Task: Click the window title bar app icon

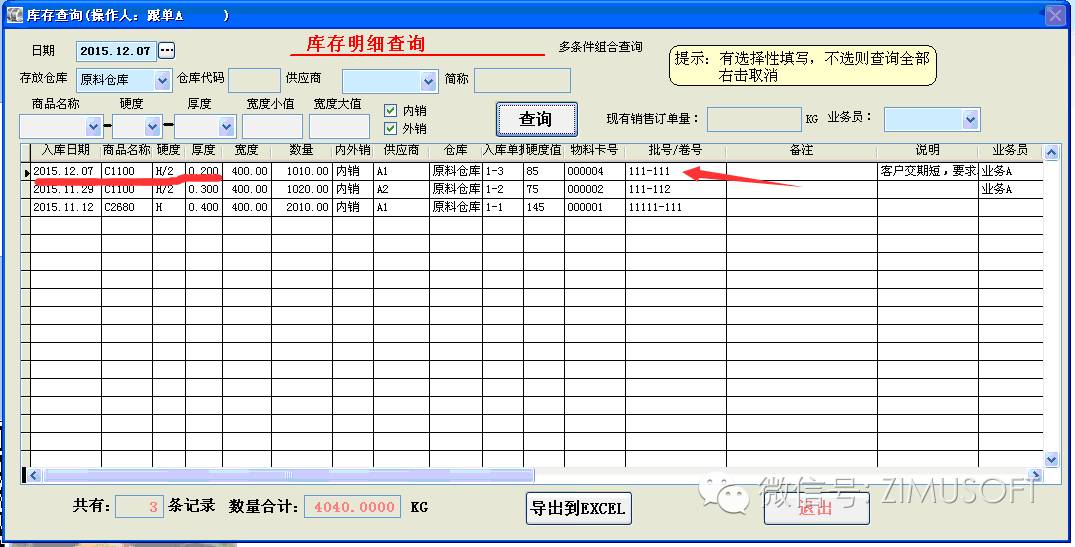Action: tap(15, 16)
